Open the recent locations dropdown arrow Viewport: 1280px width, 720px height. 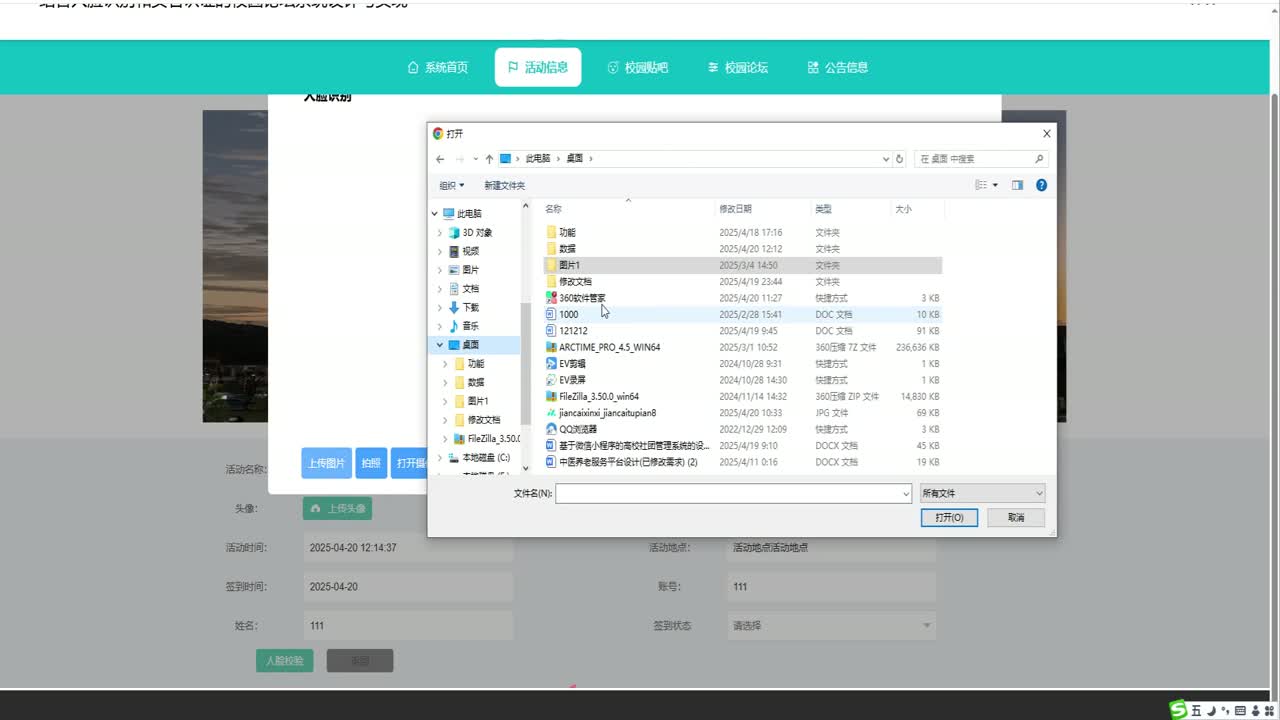[475, 159]
